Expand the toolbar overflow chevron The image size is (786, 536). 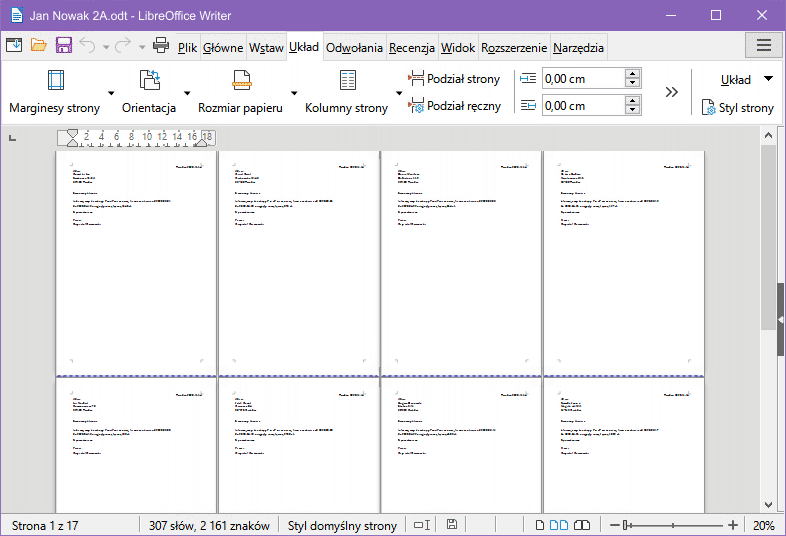[672, 92]
